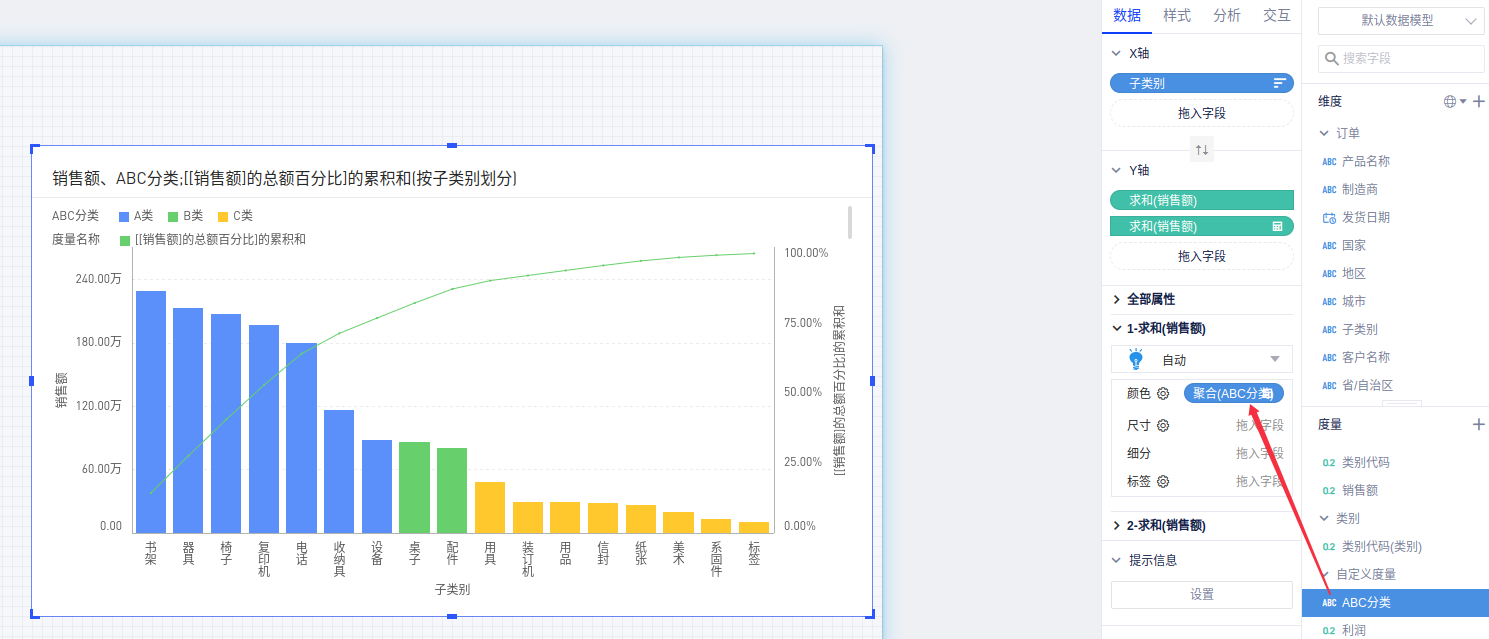Click sort icon on 子类别 field pill
This screenshot has width=1489, height=639.
point(1279,84)
